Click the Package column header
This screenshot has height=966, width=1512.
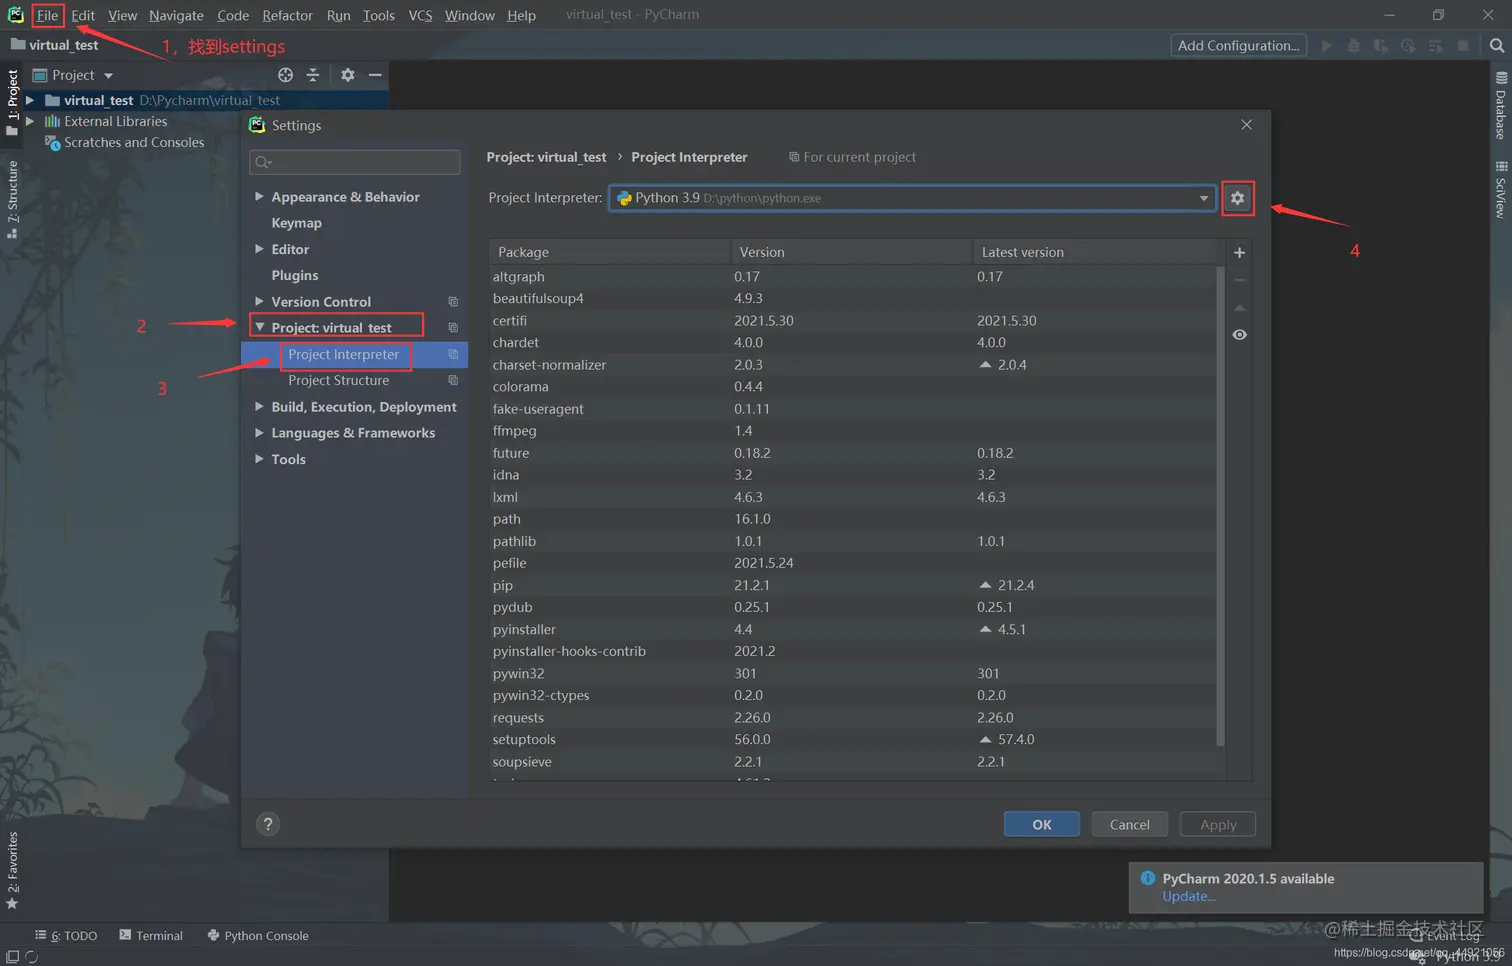coord(609,252)
